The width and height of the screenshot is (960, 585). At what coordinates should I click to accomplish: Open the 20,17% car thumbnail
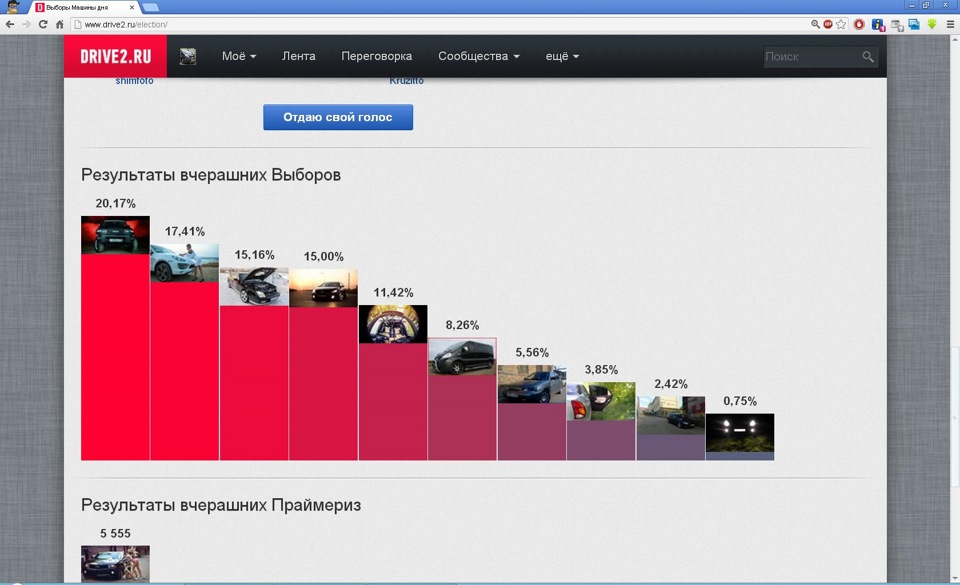click(115, 235)
